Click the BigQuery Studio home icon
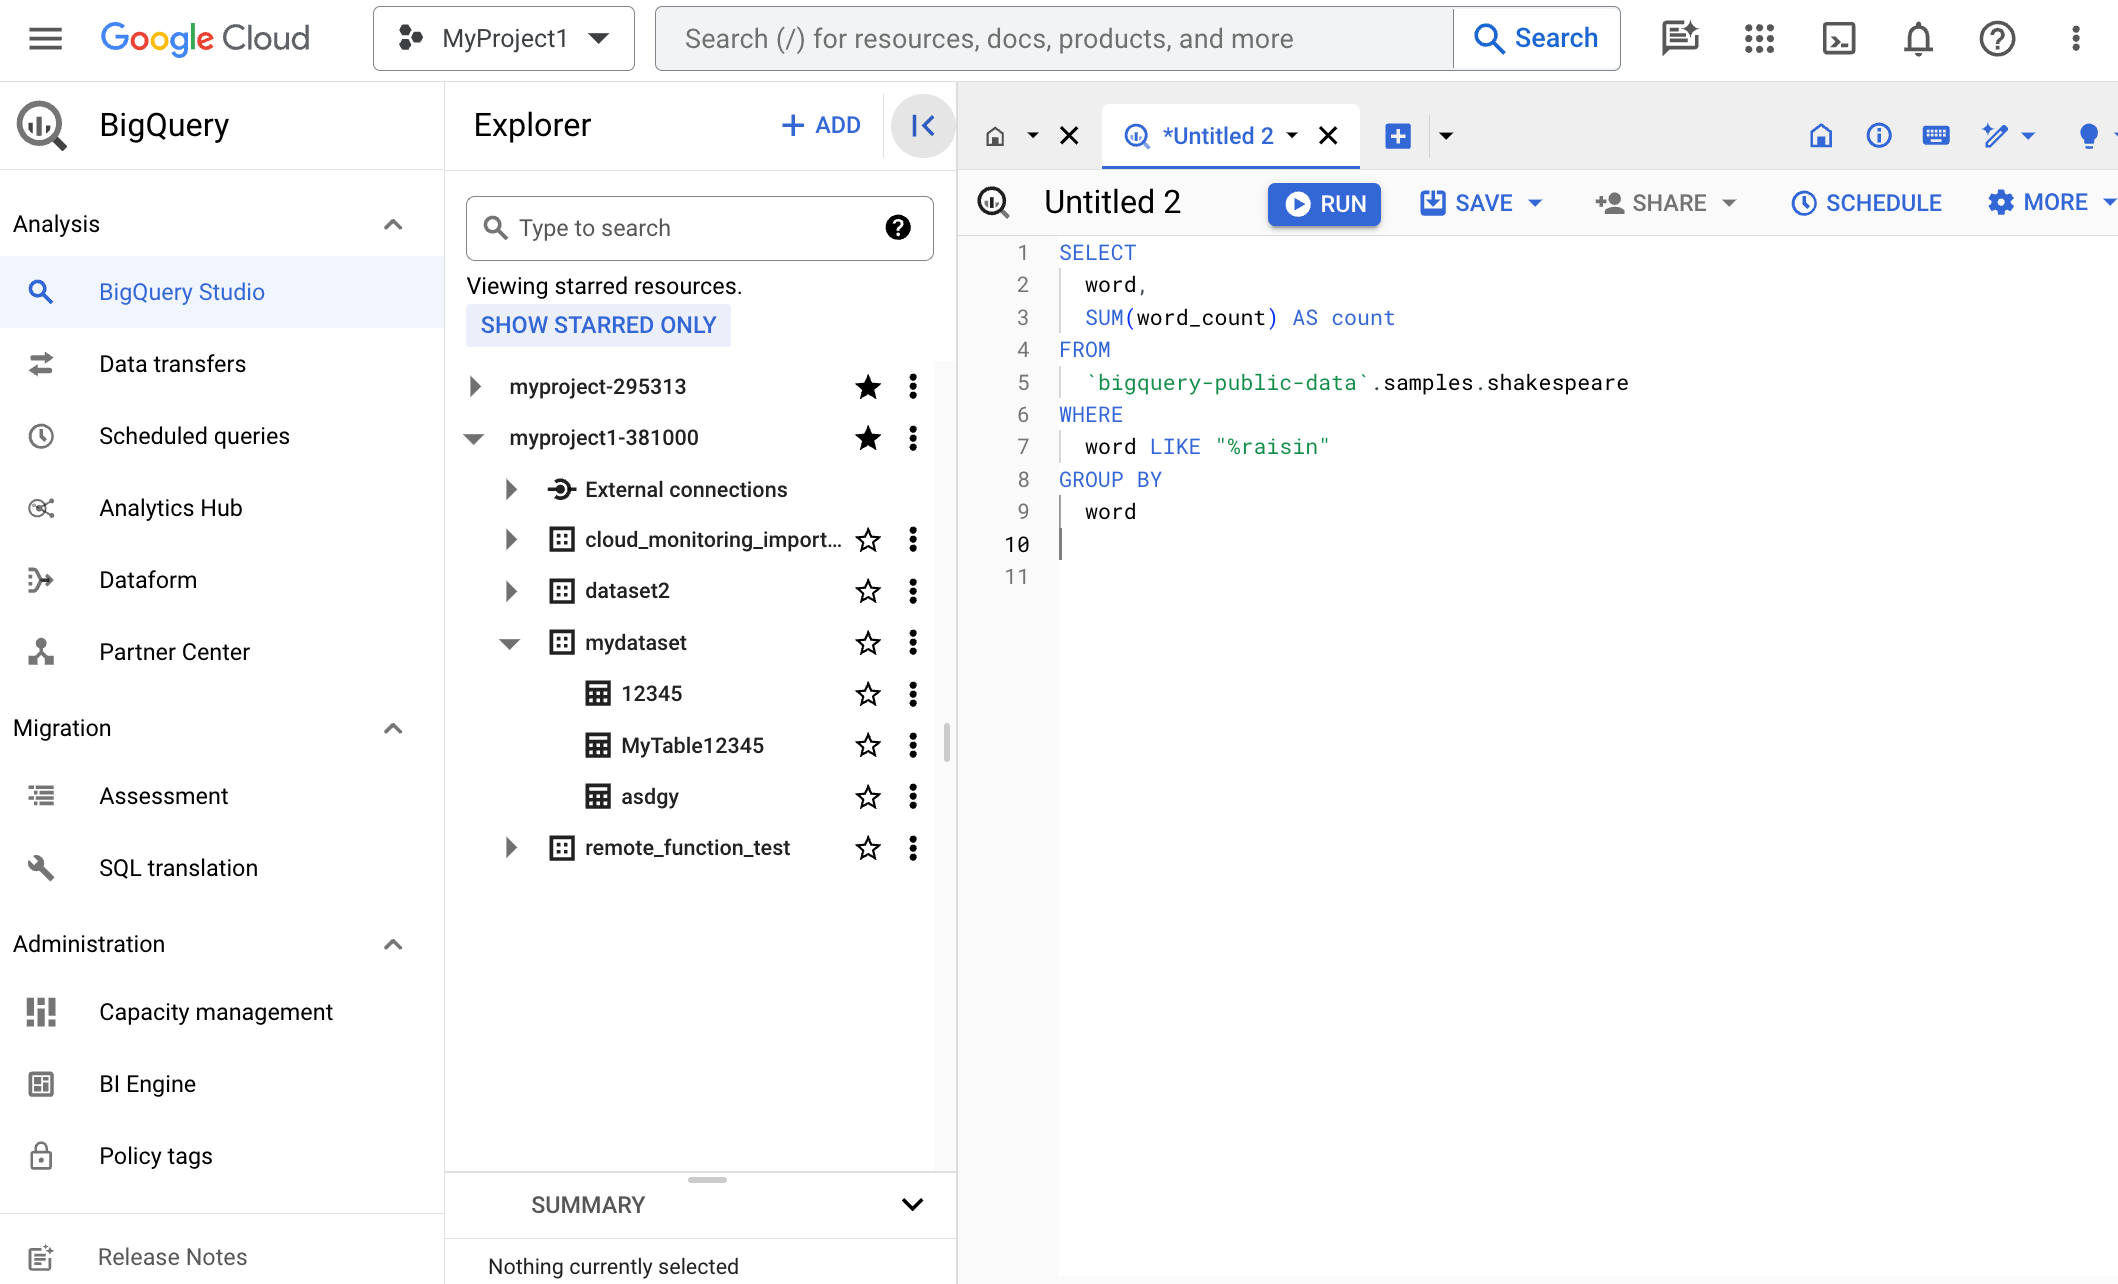2118x1284 pixels. tap(995, 135)
